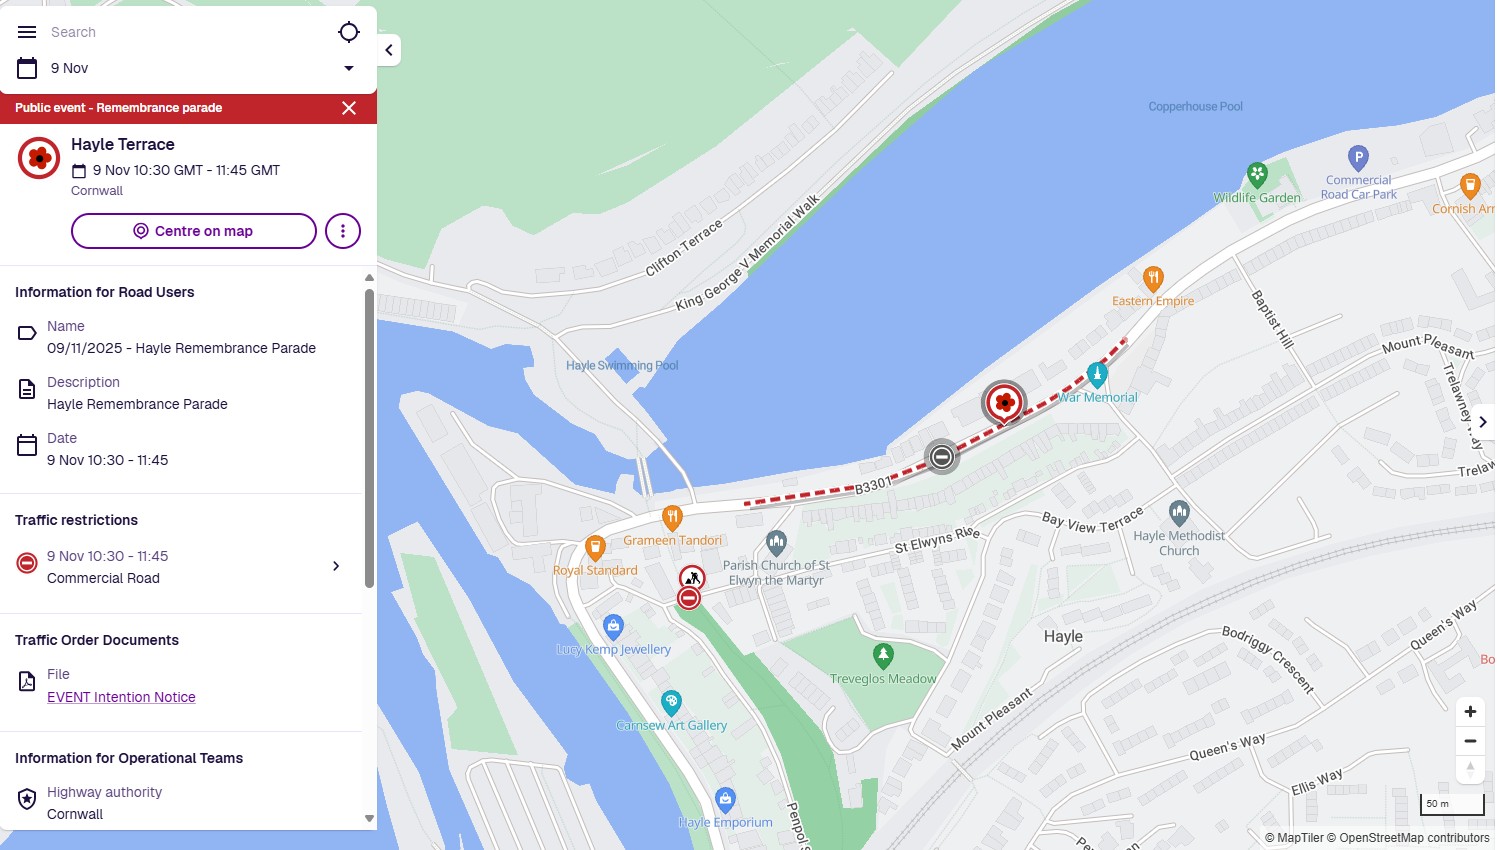Open the hamburger menu
1497x850 pixels.
(27, 32)
